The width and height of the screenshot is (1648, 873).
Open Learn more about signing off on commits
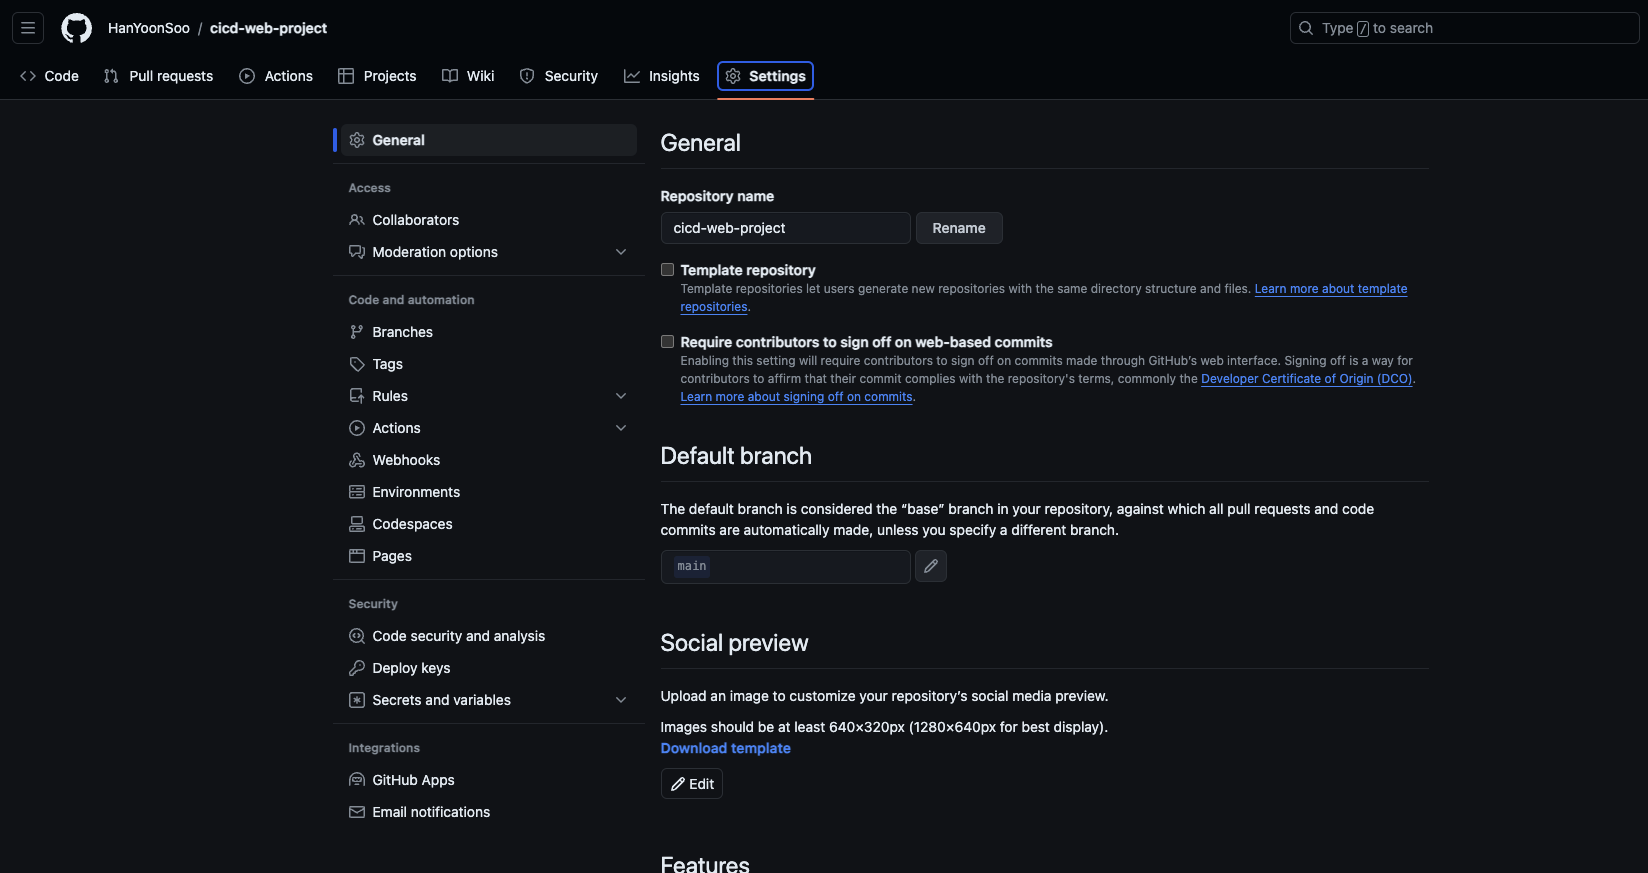[797, 397]
